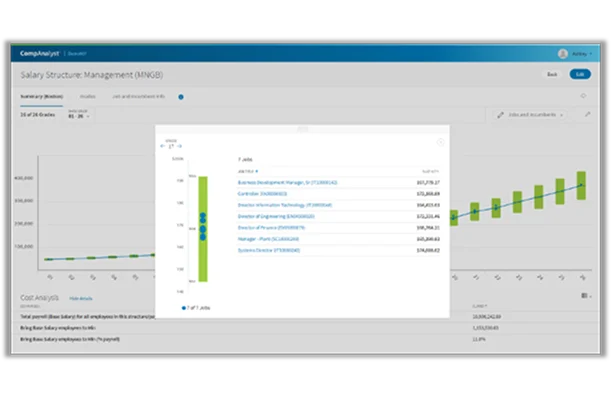Click the settings icon right of tab row
Image resolution: width=612 pixels, height=397 pixels.
tap(583, 96)
